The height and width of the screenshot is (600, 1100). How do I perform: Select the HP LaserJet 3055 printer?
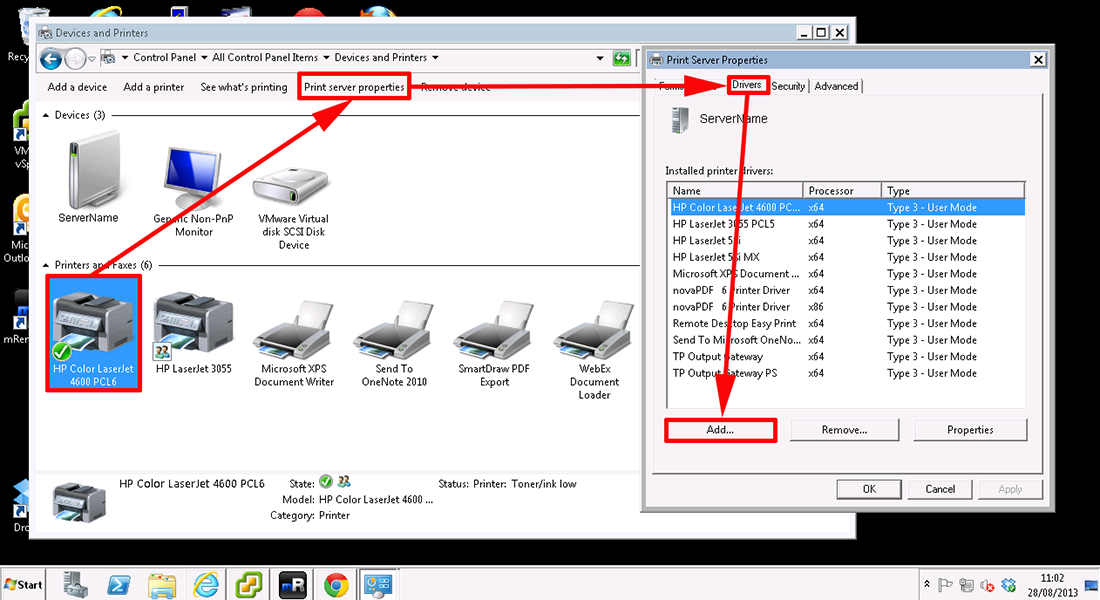coord(194,333)
